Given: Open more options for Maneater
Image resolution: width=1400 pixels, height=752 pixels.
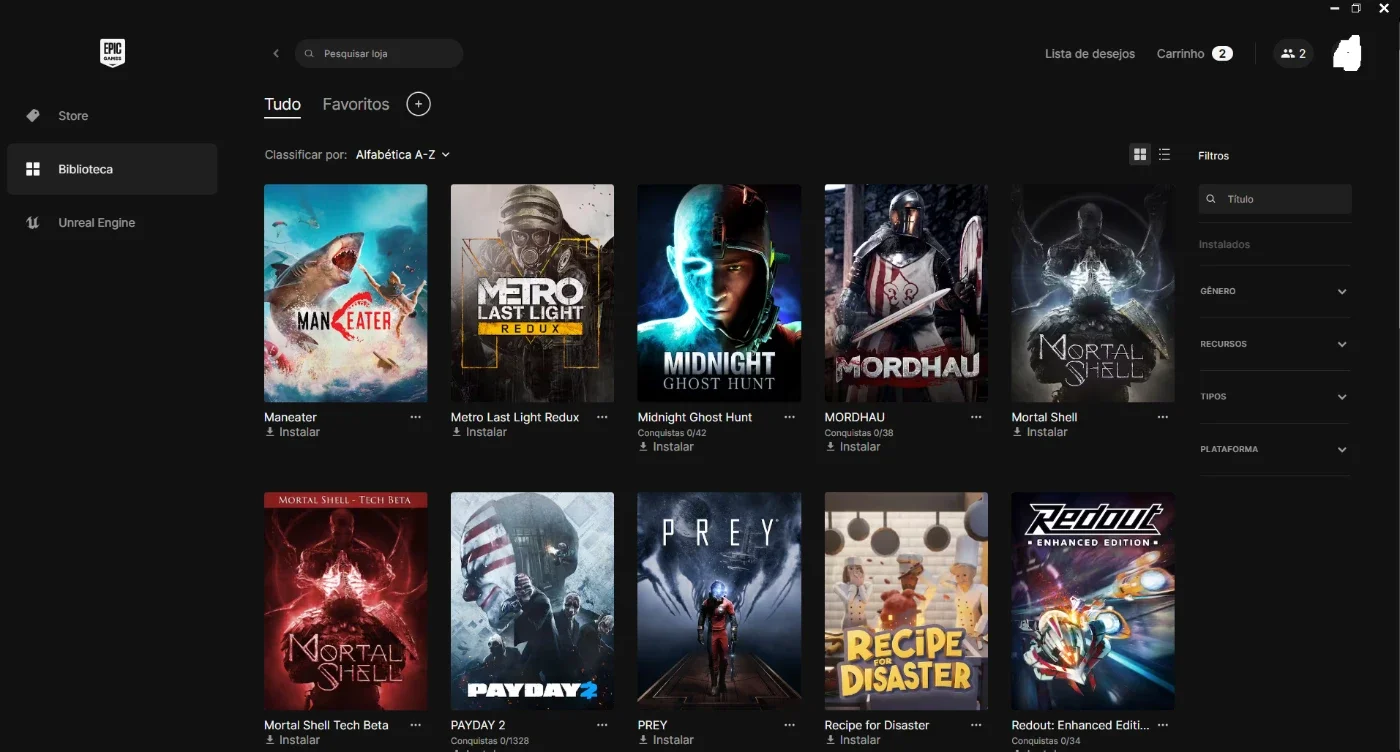Looking at the screenshot, I should click(416, 417).
